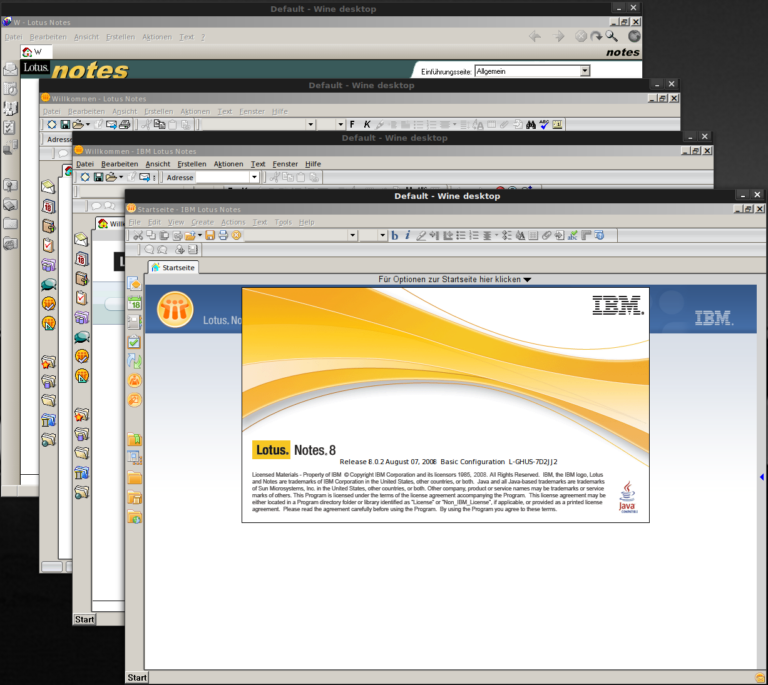Click Copy icon in Startseite window toolbar

click(x=151, y=236)
